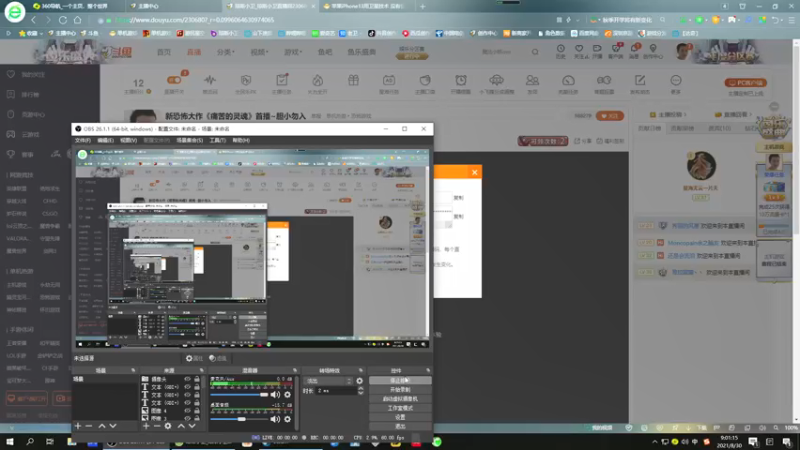Viewport: 800px width, 450px height.
Task: Pop out OBS sources dock panel
Action: [202, 370]
